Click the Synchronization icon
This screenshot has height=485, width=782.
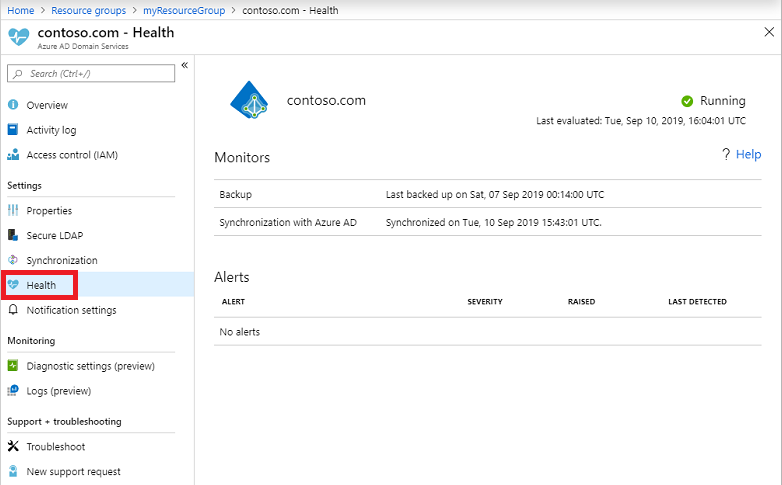(x=13, y=260)
